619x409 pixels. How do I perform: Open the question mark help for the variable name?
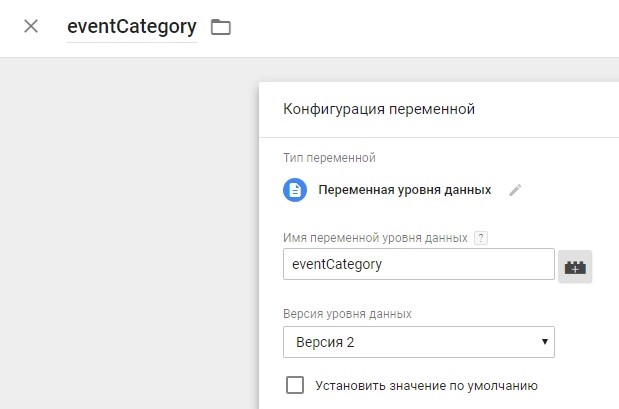tap(481, 238)
